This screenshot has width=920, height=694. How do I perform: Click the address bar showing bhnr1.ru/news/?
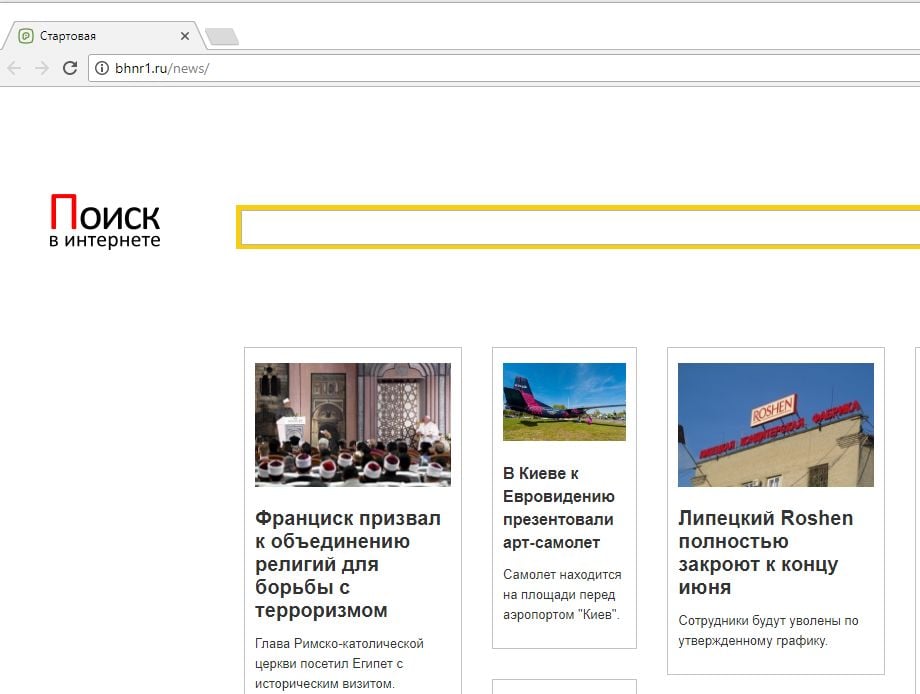(505, 68)
